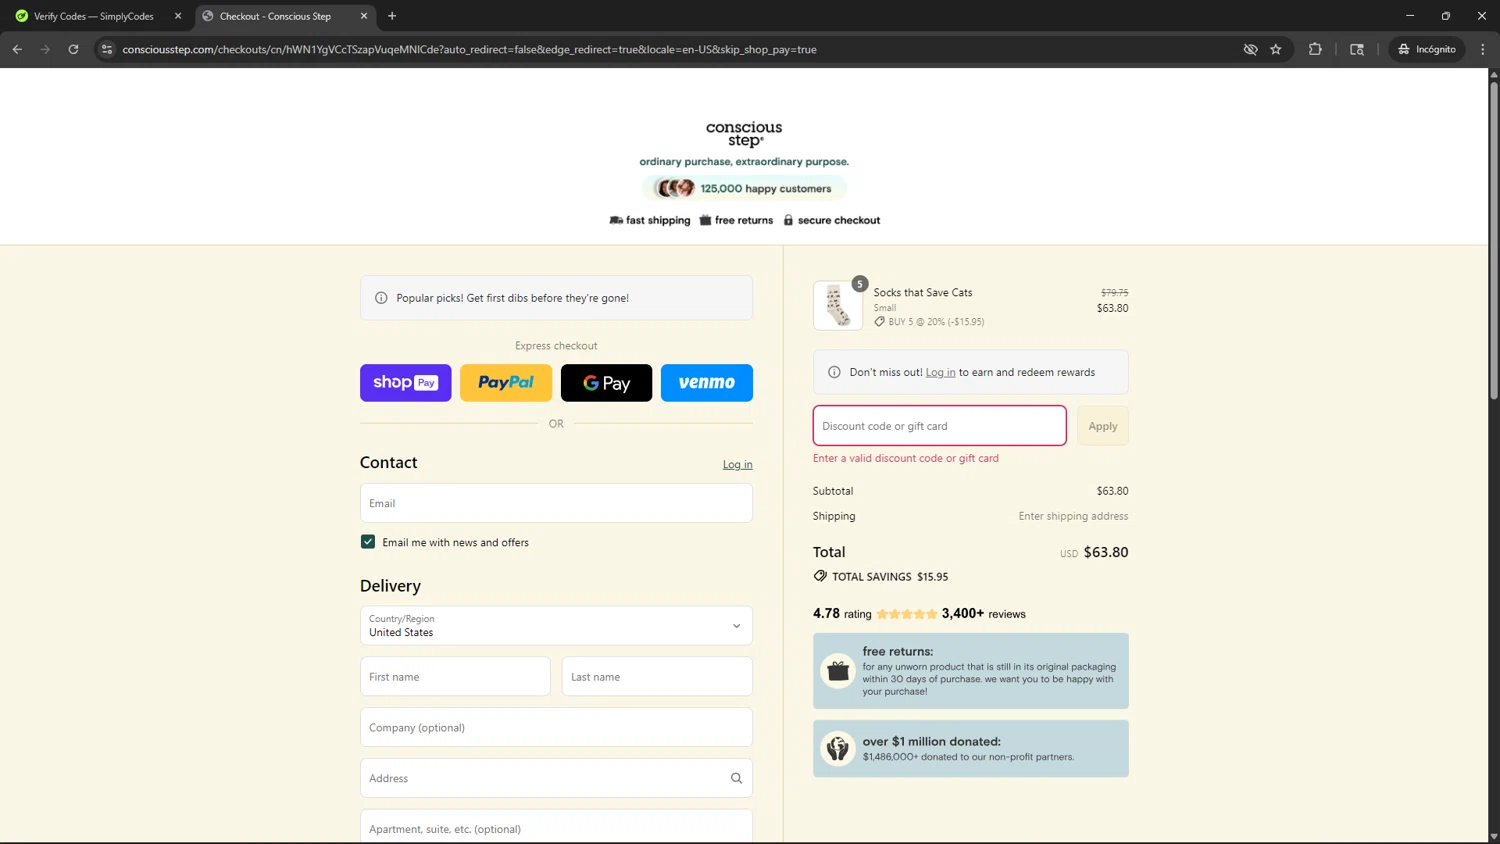Open the side panel icon
The width and height of the screenshot is (1500, 844).
click(1357, 49)
